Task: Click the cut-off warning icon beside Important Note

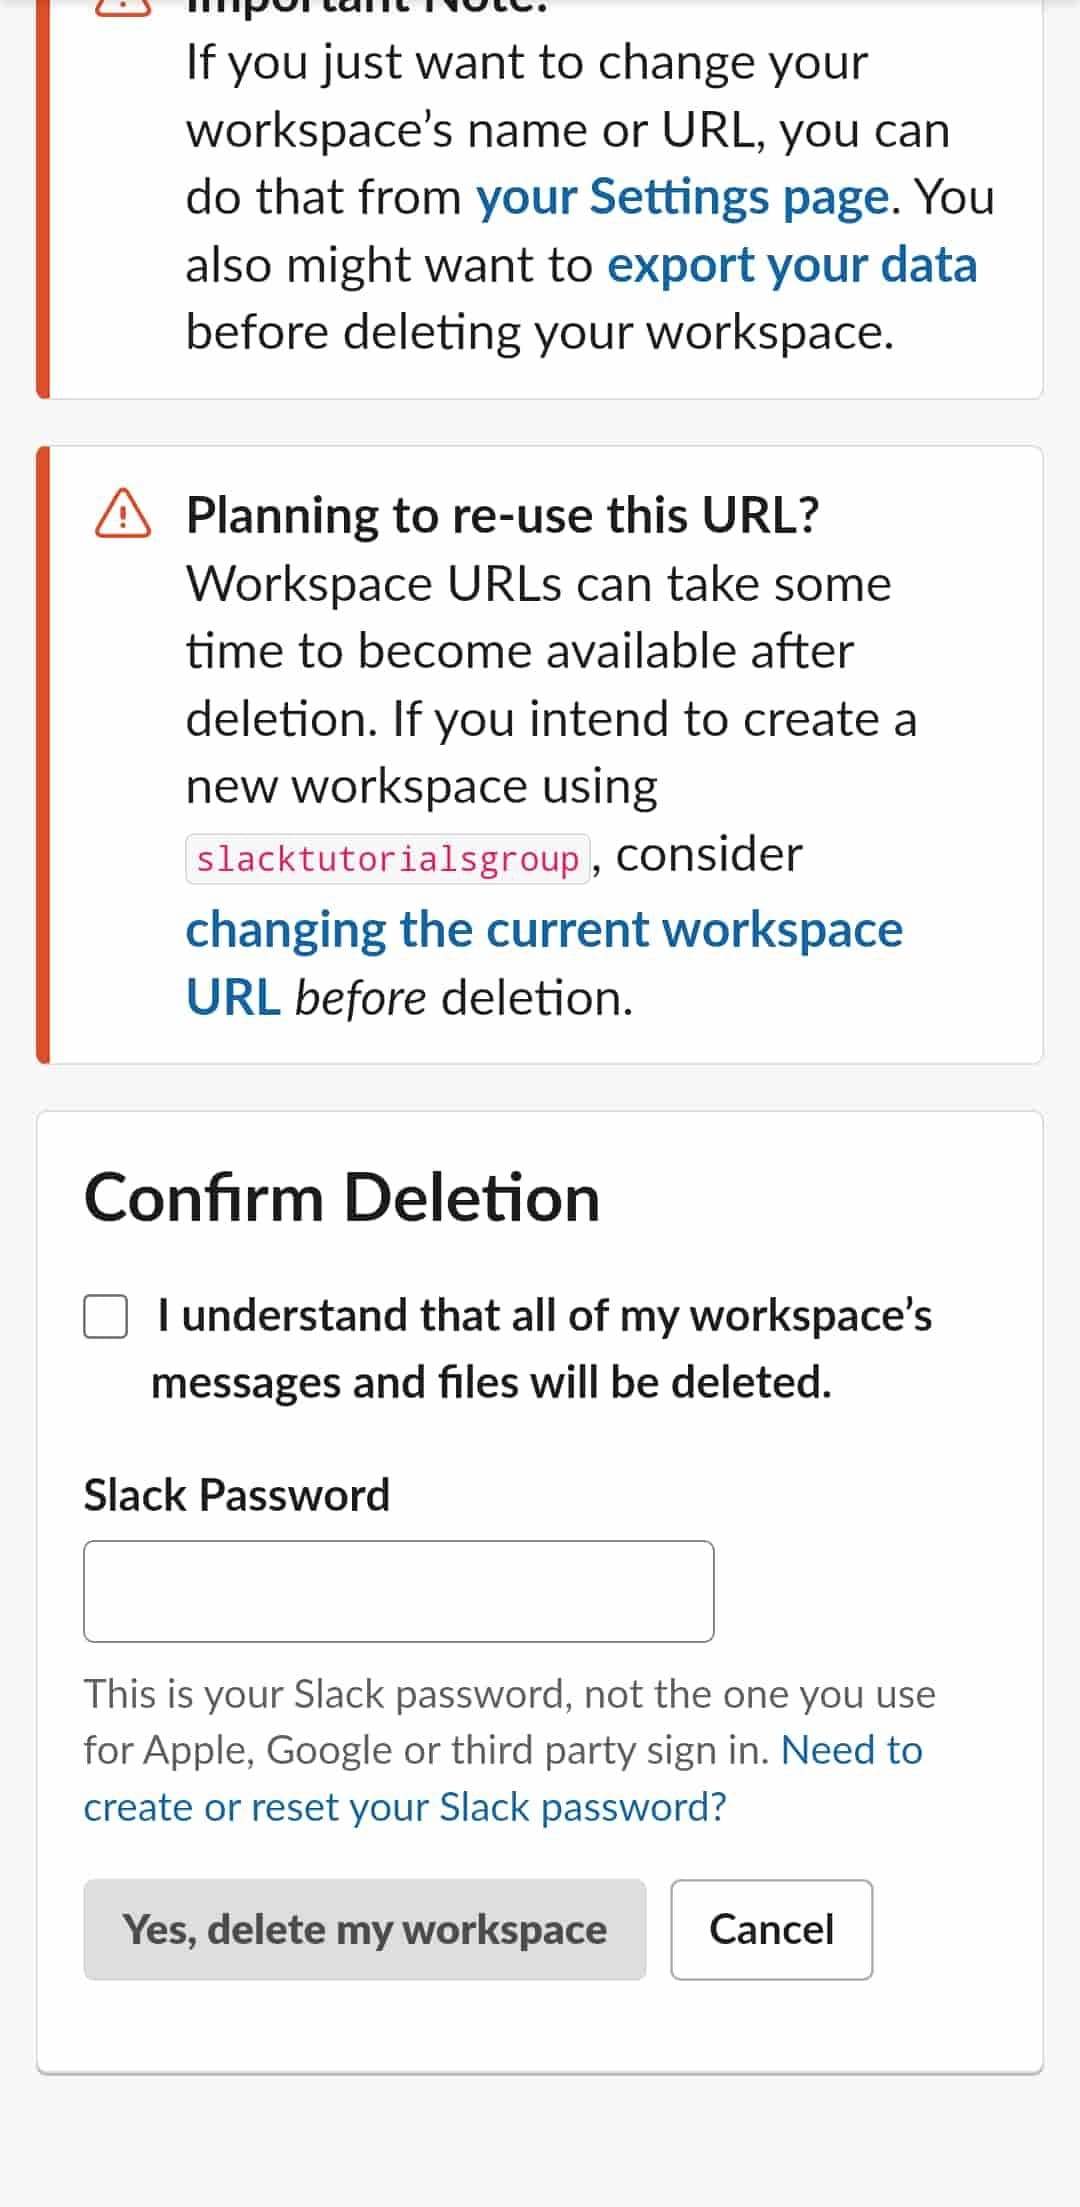Action: pyautogui.click(x=123, y=8)
